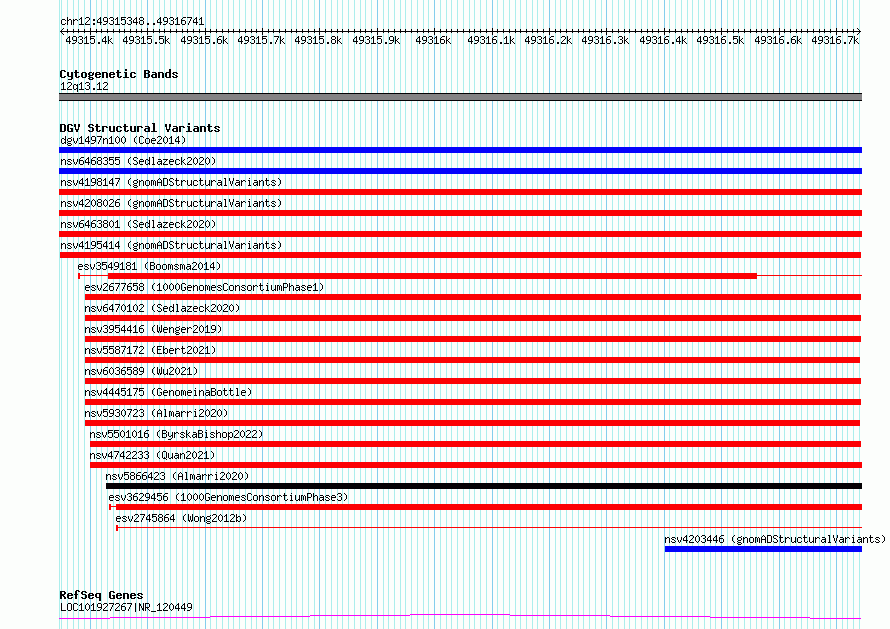Click the 49315.6k ruler tick label
890x629 pixels.
click(204, 40)
